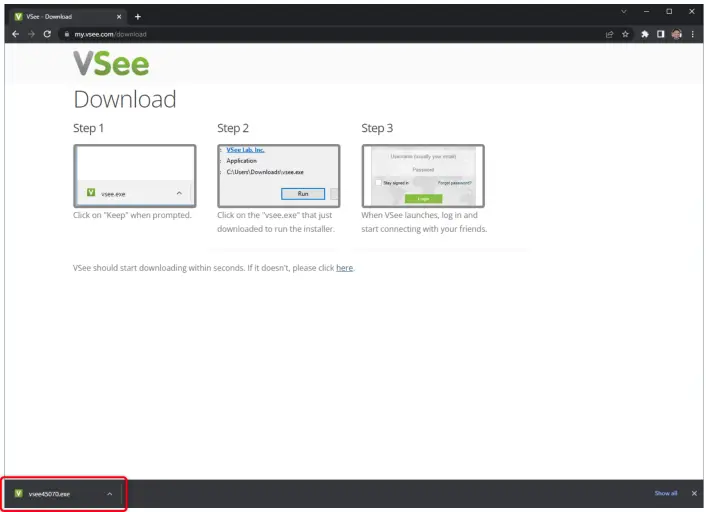
Task: Open Chrome's three-dot menu
Action: (x=692, y=34)
